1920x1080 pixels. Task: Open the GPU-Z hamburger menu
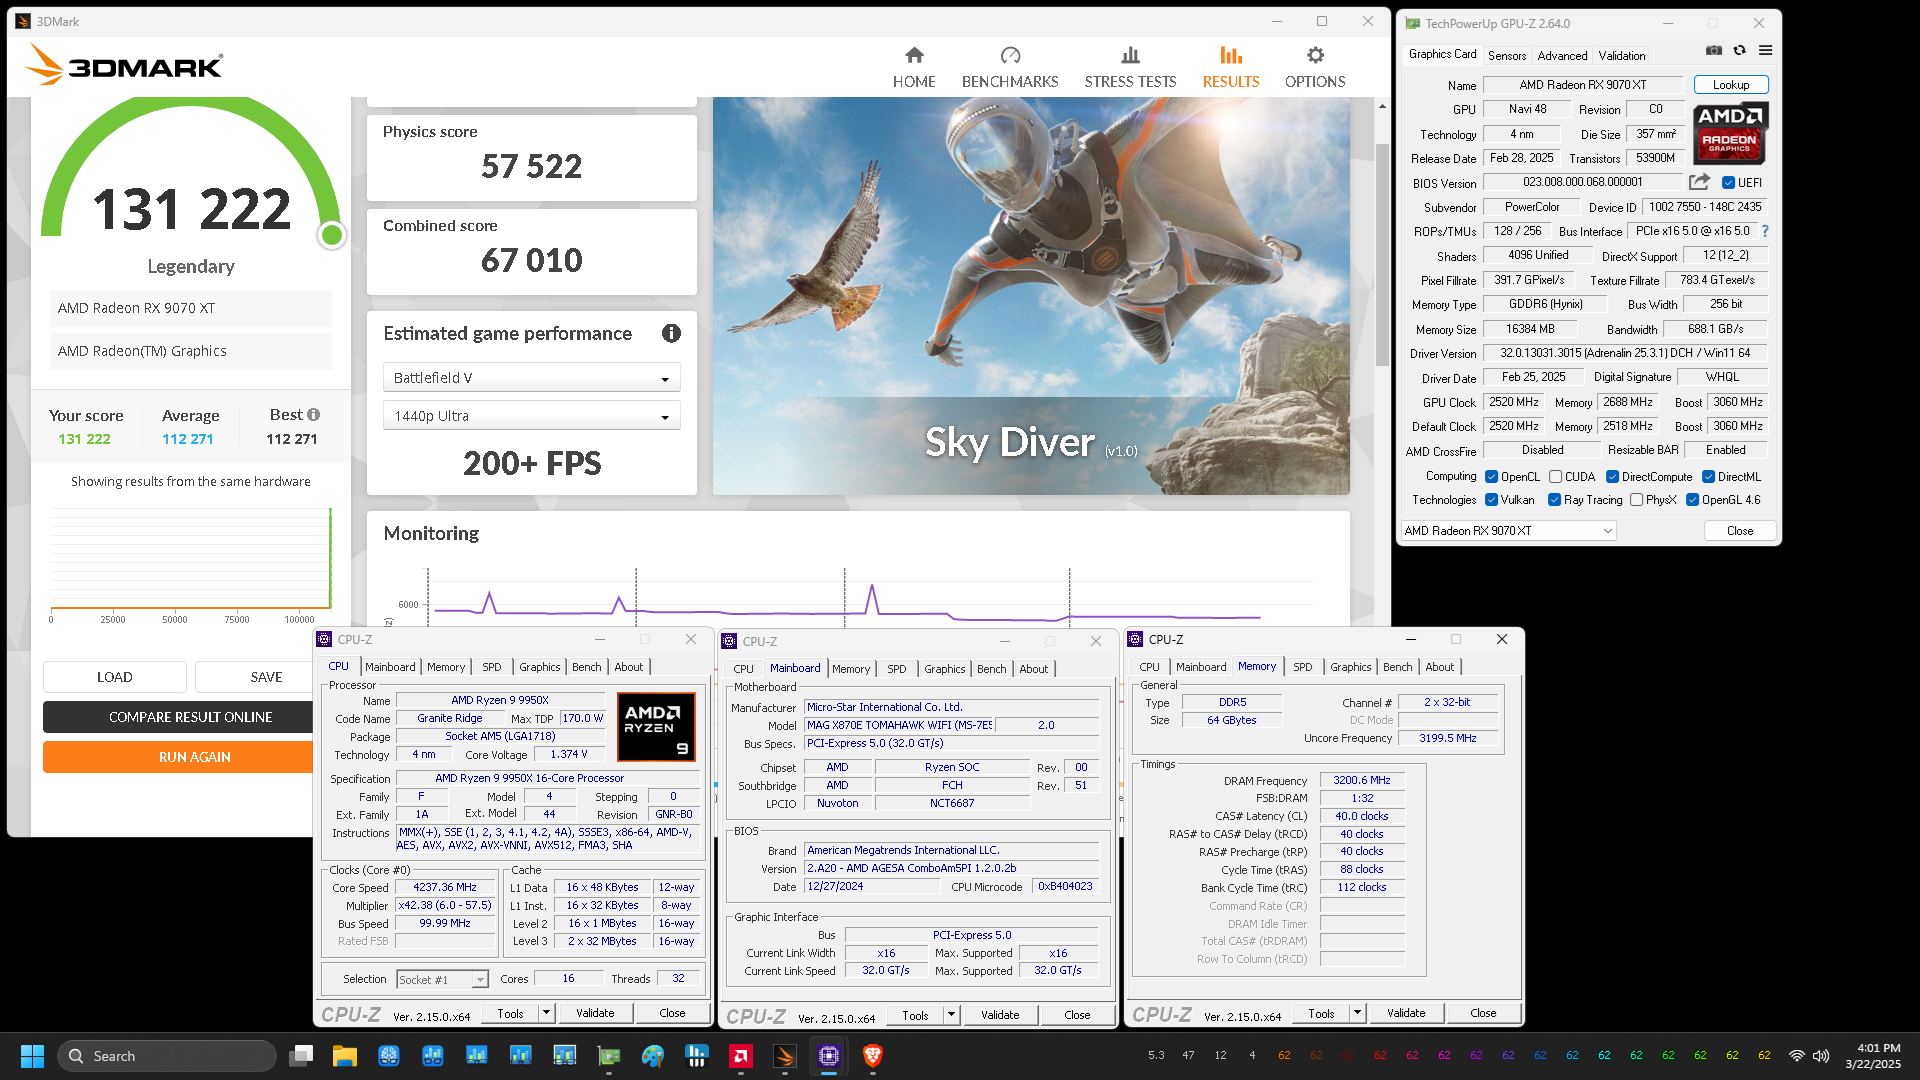pos(1766,50)
